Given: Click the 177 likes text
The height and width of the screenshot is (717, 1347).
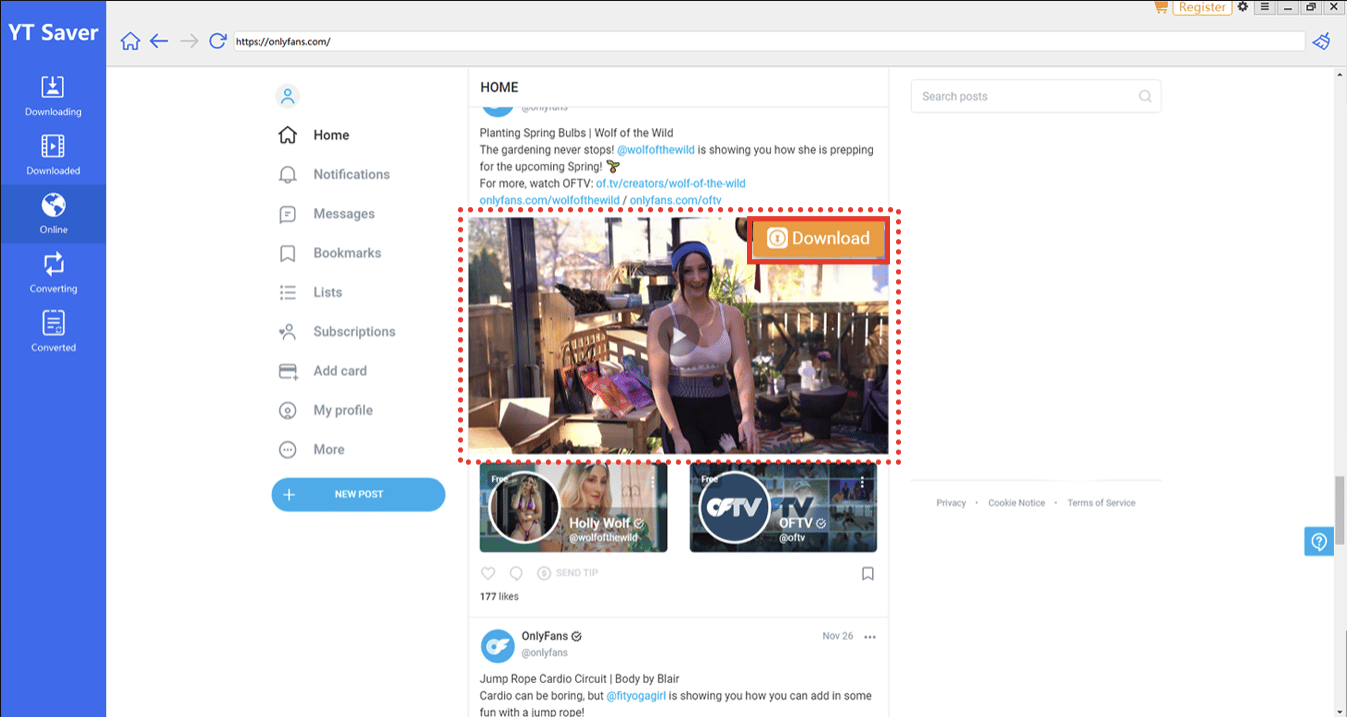Looking at the screenshot, I should (x=499, y=597).
